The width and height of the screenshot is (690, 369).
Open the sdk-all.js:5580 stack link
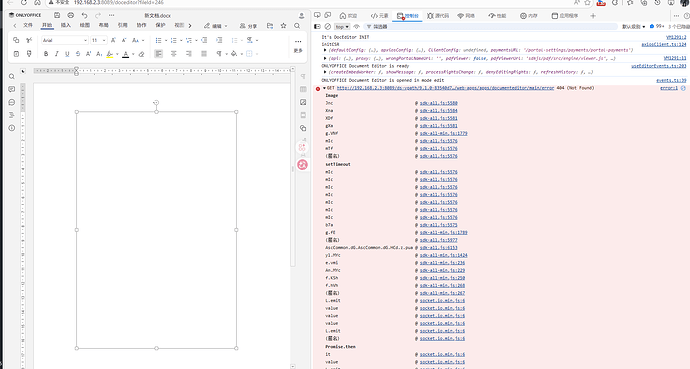tap(438, 103)
